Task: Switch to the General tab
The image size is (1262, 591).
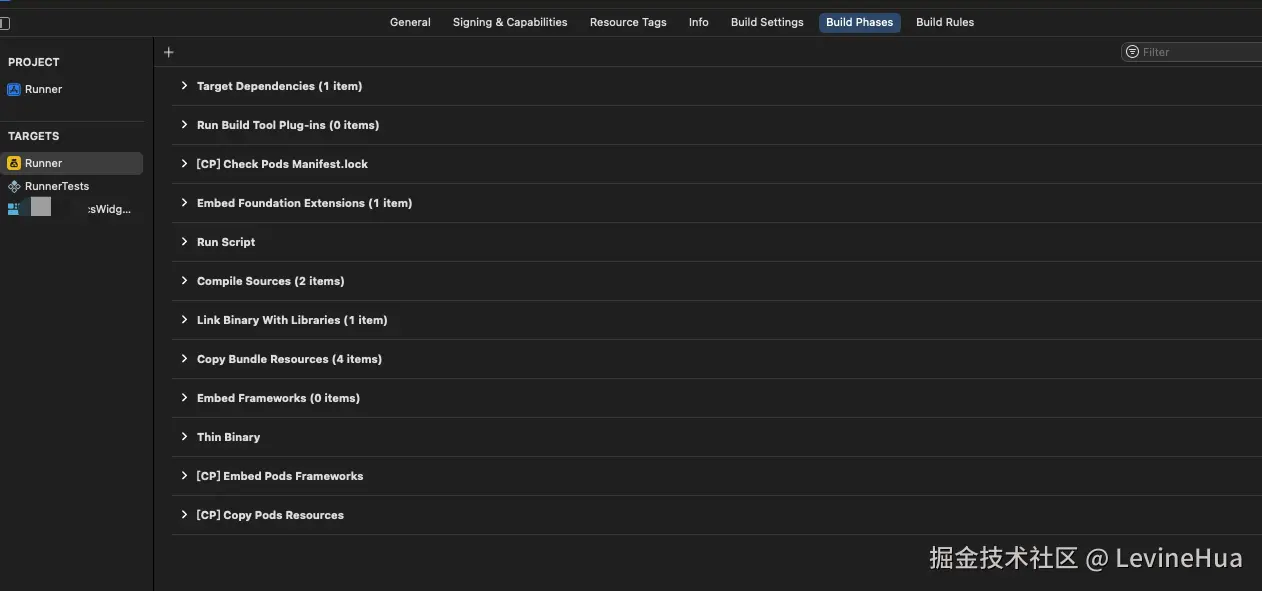Action: coord(410,22)
